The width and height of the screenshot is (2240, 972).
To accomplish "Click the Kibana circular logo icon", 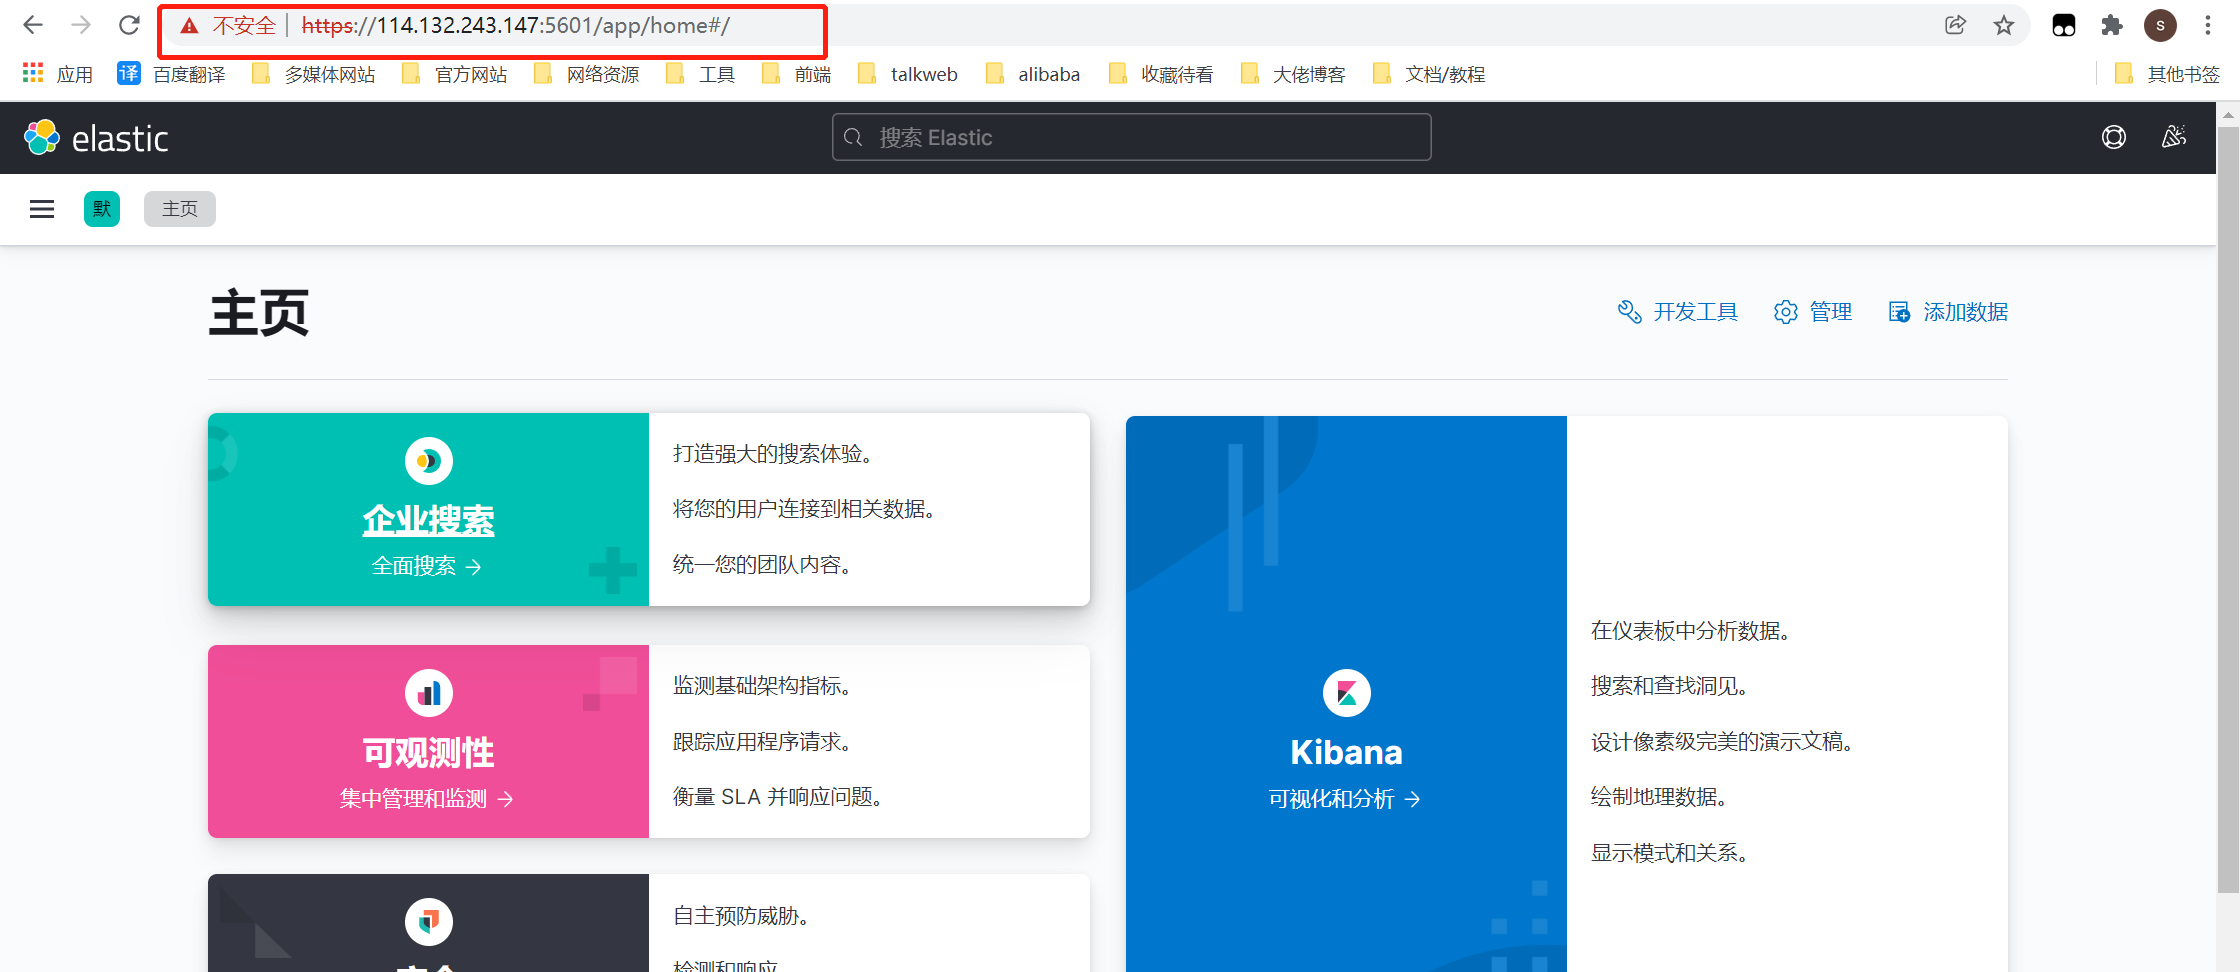I will pos(1347,693).
